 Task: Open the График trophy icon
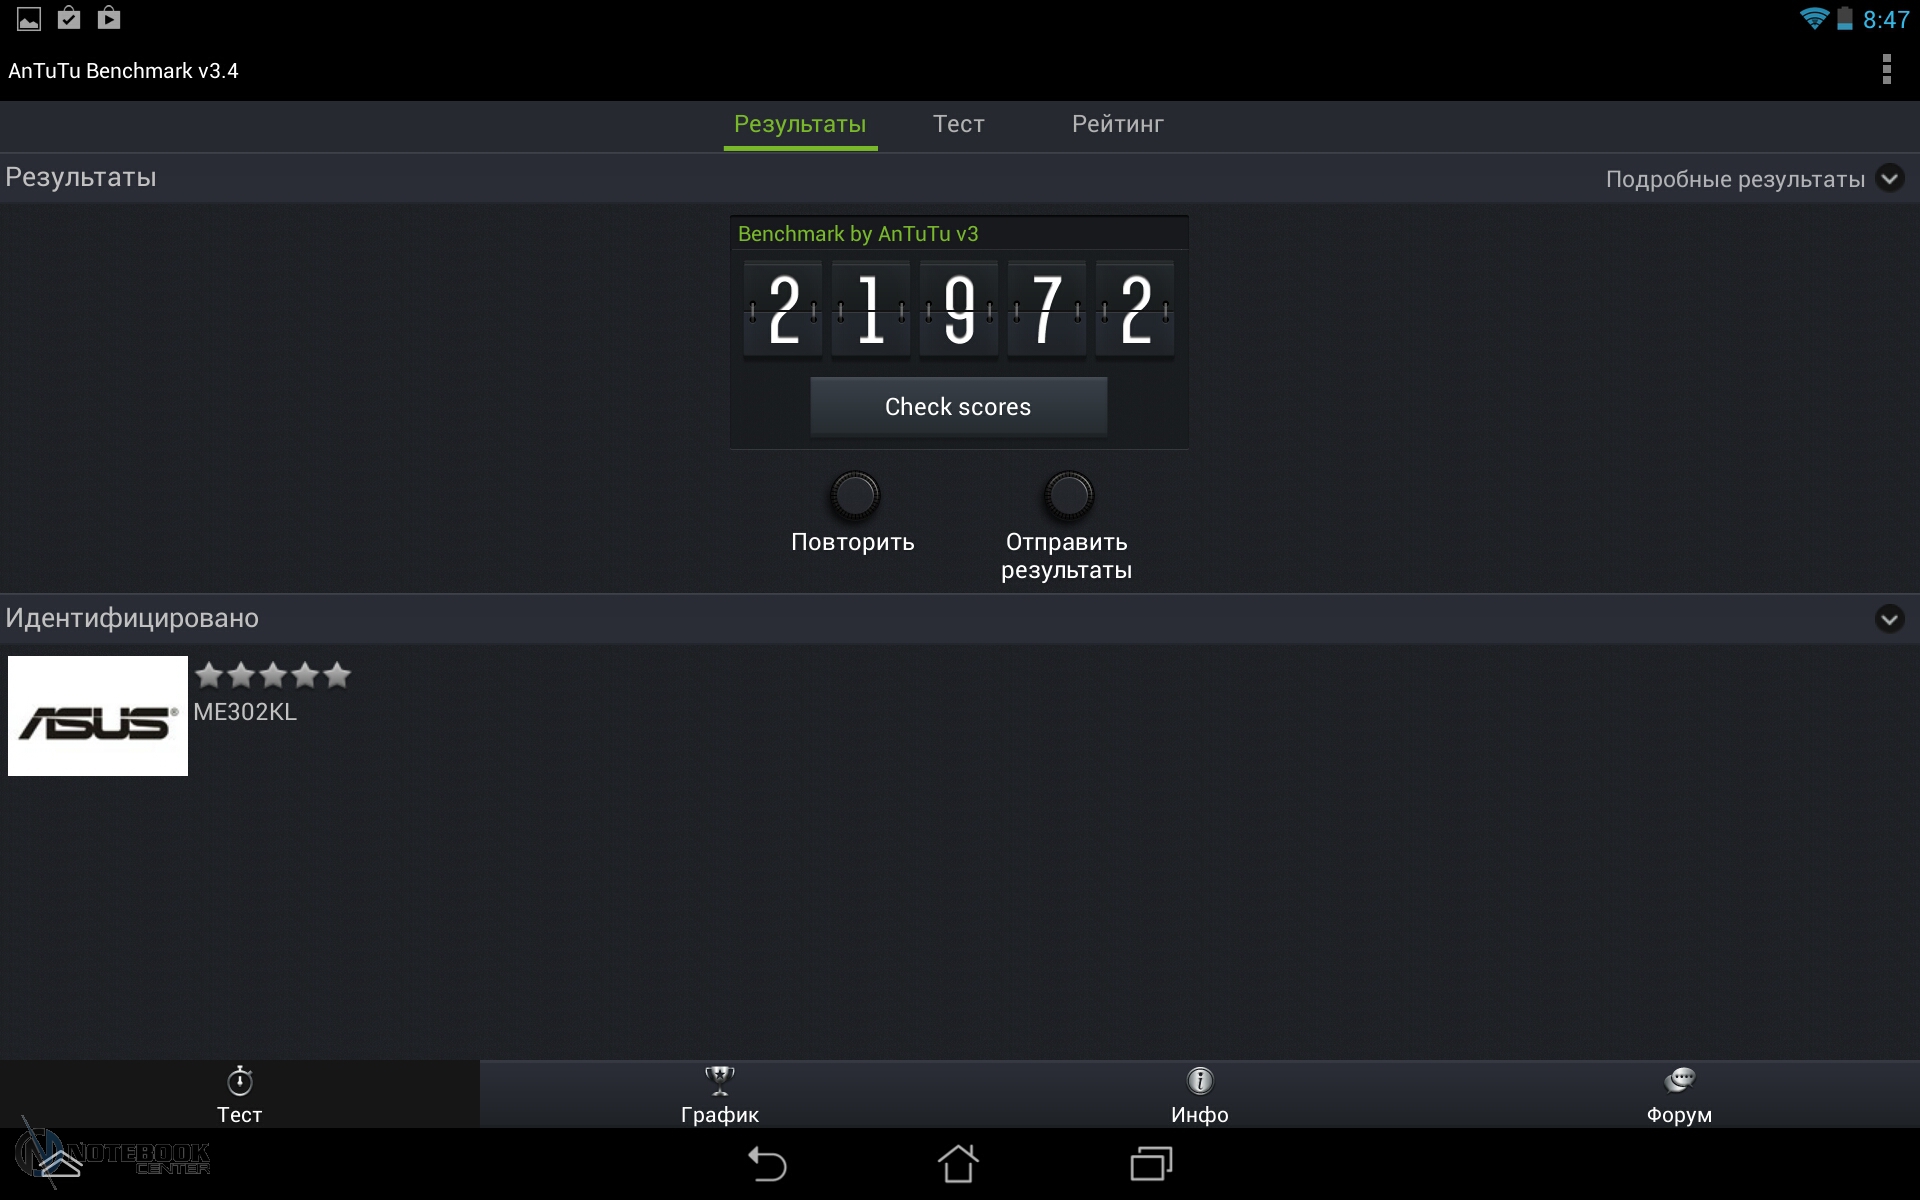click(719, 1082)
